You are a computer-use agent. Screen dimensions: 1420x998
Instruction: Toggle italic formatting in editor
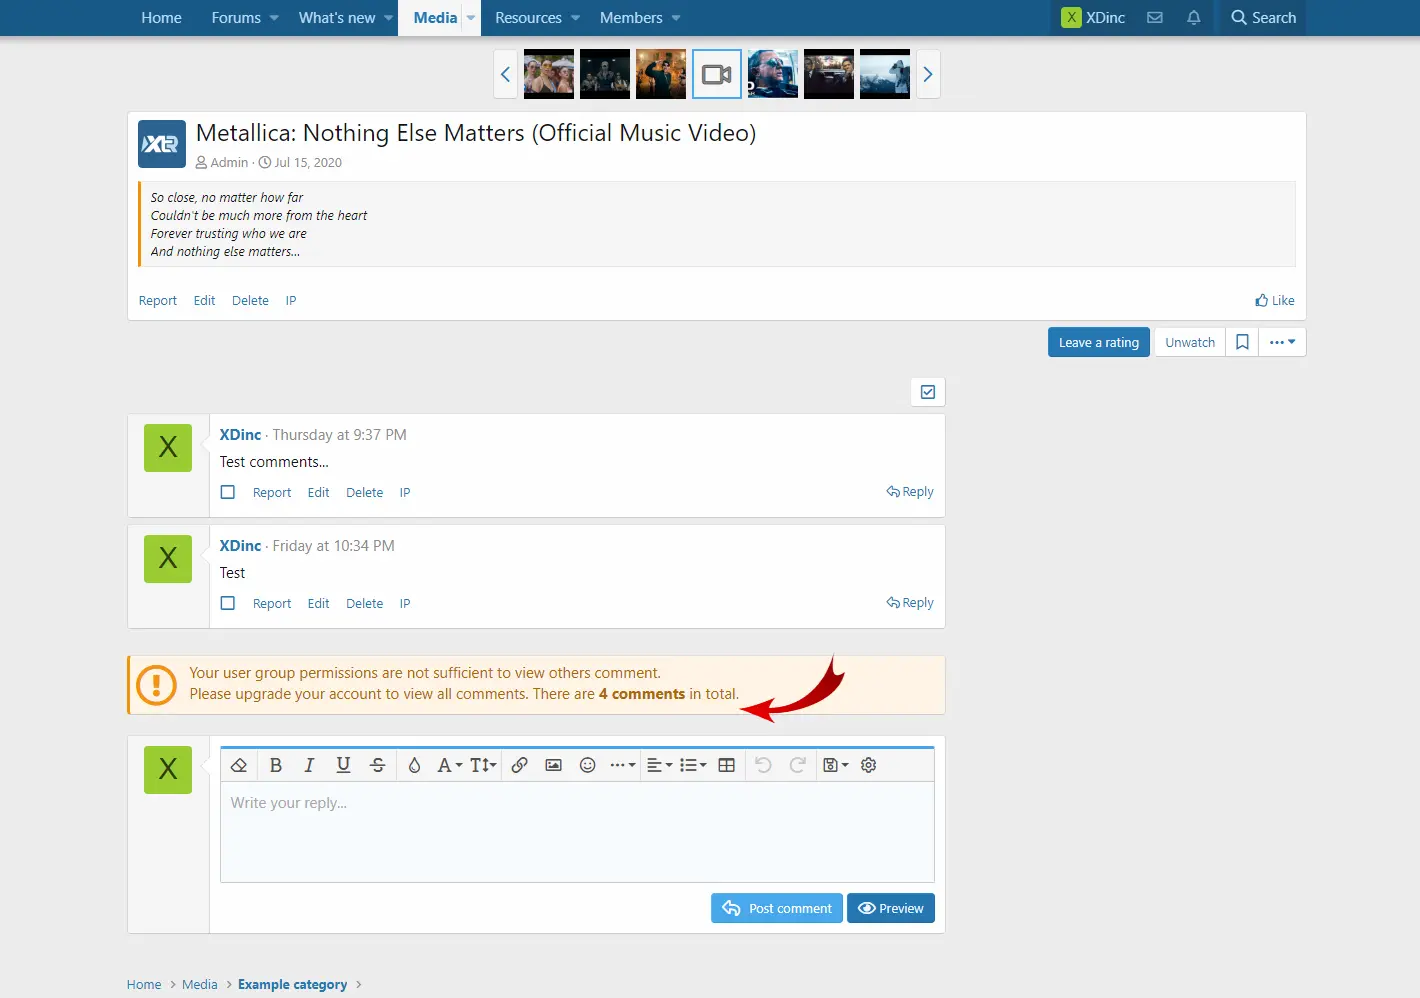pos(309,765)
